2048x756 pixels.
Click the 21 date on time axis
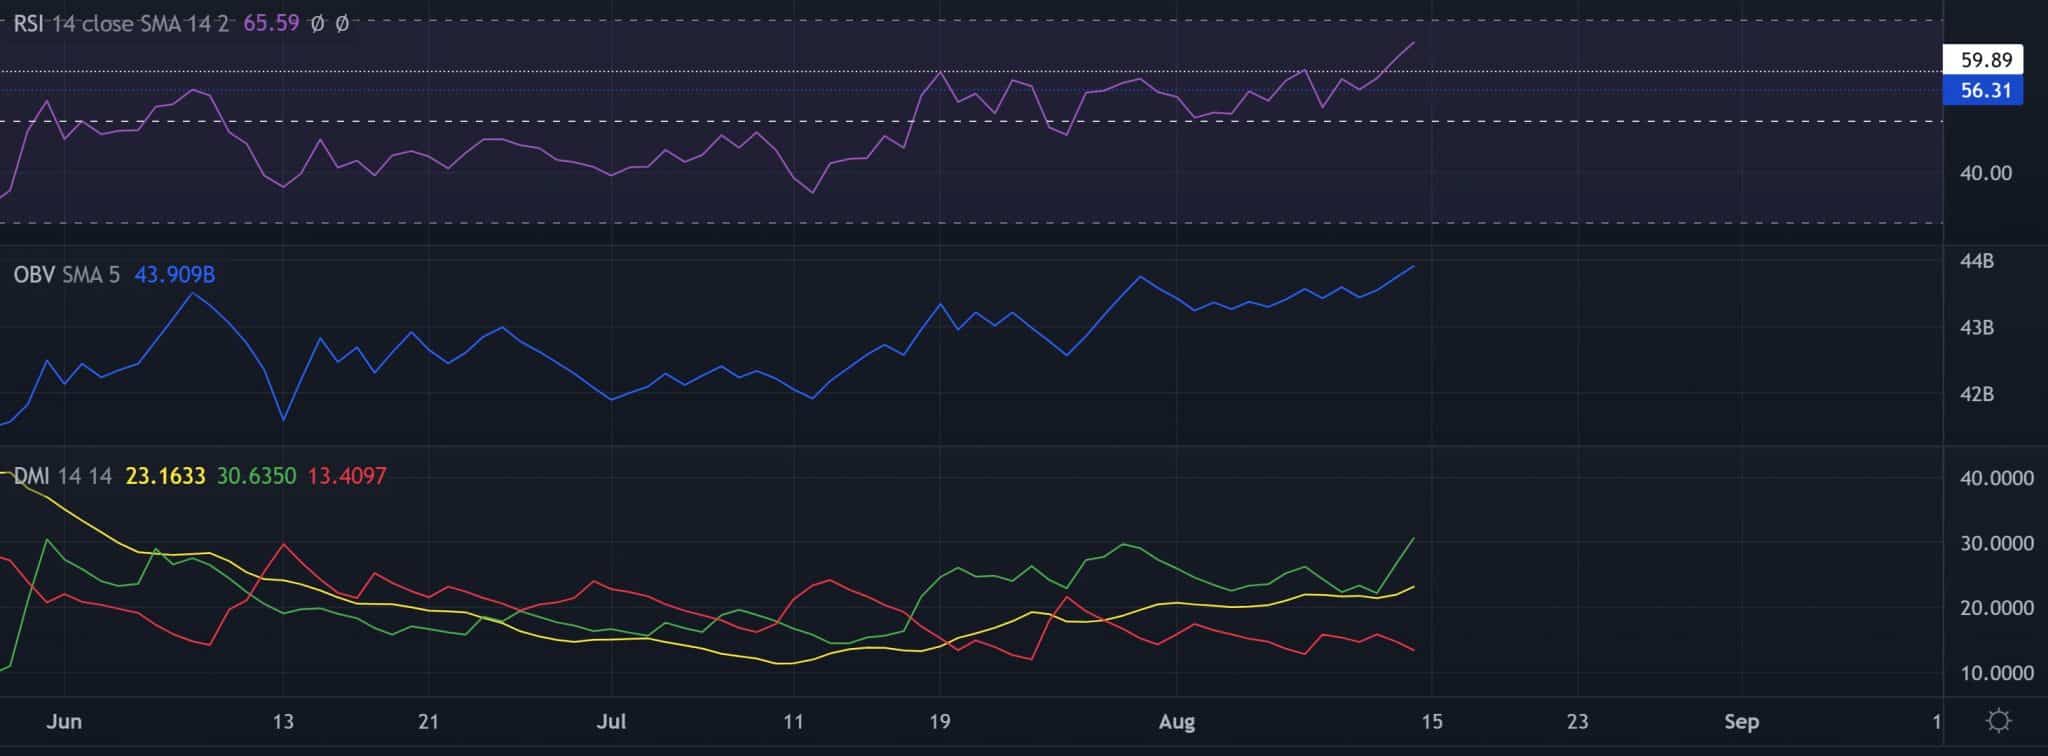coord(428,721)
